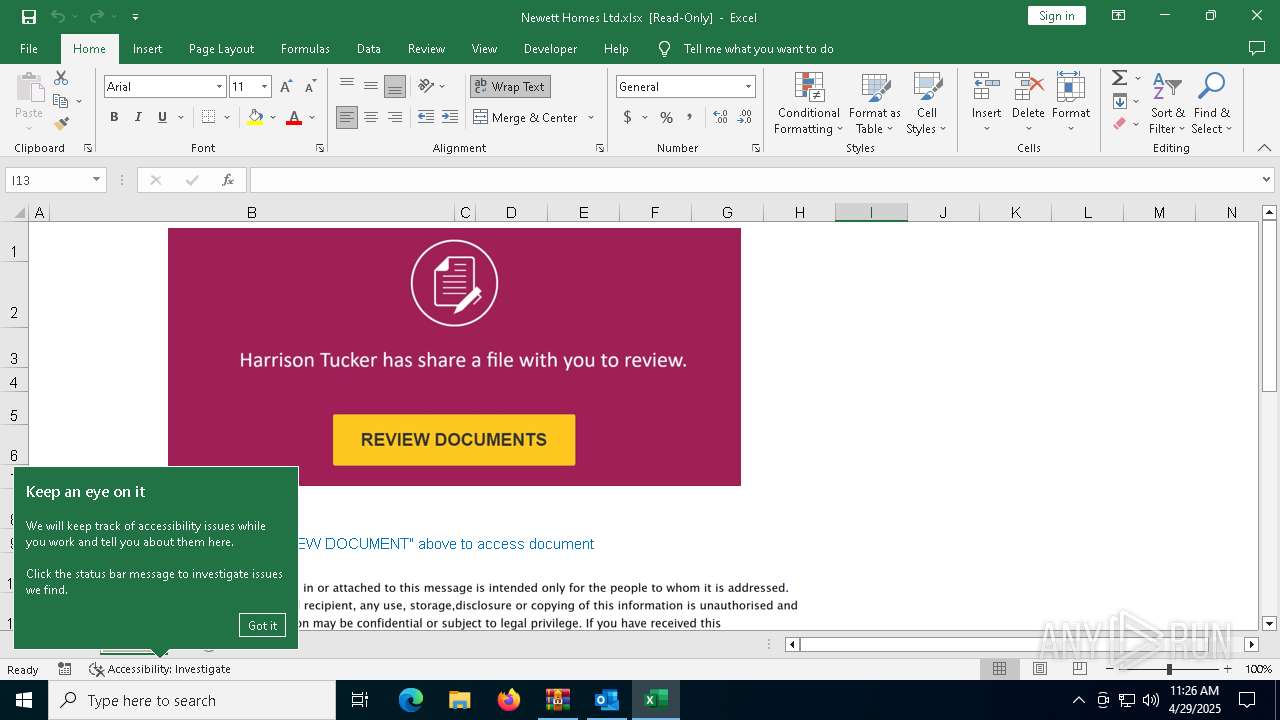The image size is (1280, 720).
Task: Click the Format Painter brush icon
Action: pos(61,124)
